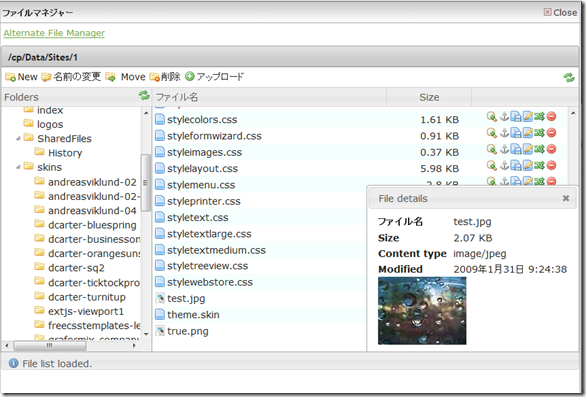
Task: Collapse the SharedFiles folder arrow
Action: pos(18,139)
